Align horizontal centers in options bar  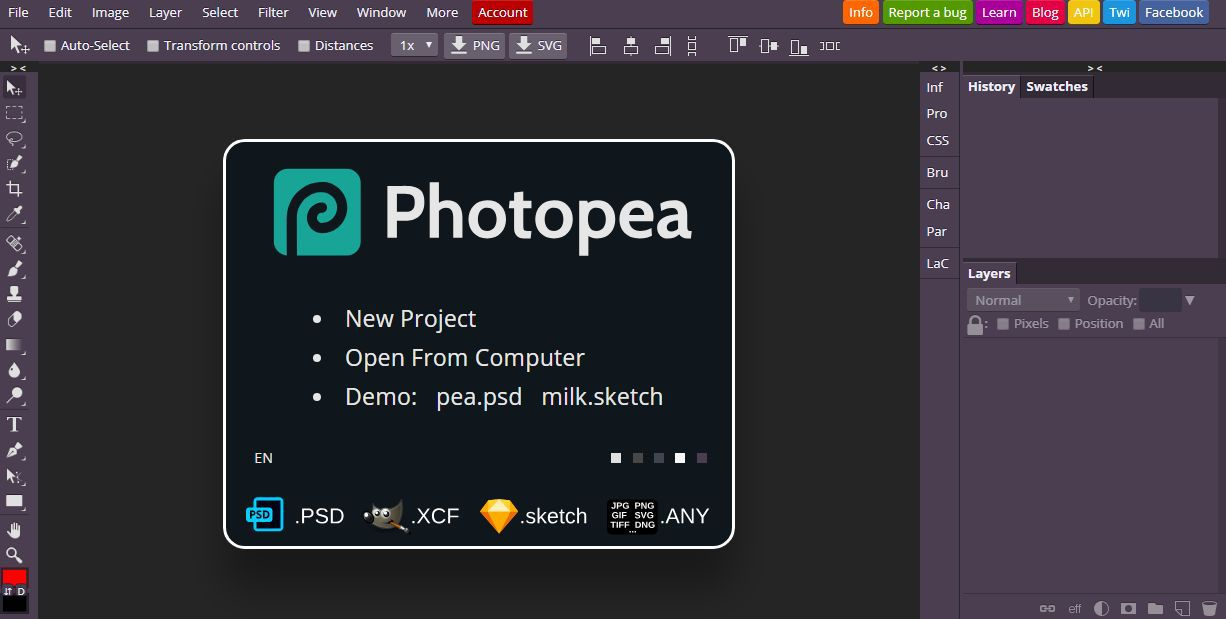(x=631, y=46)
